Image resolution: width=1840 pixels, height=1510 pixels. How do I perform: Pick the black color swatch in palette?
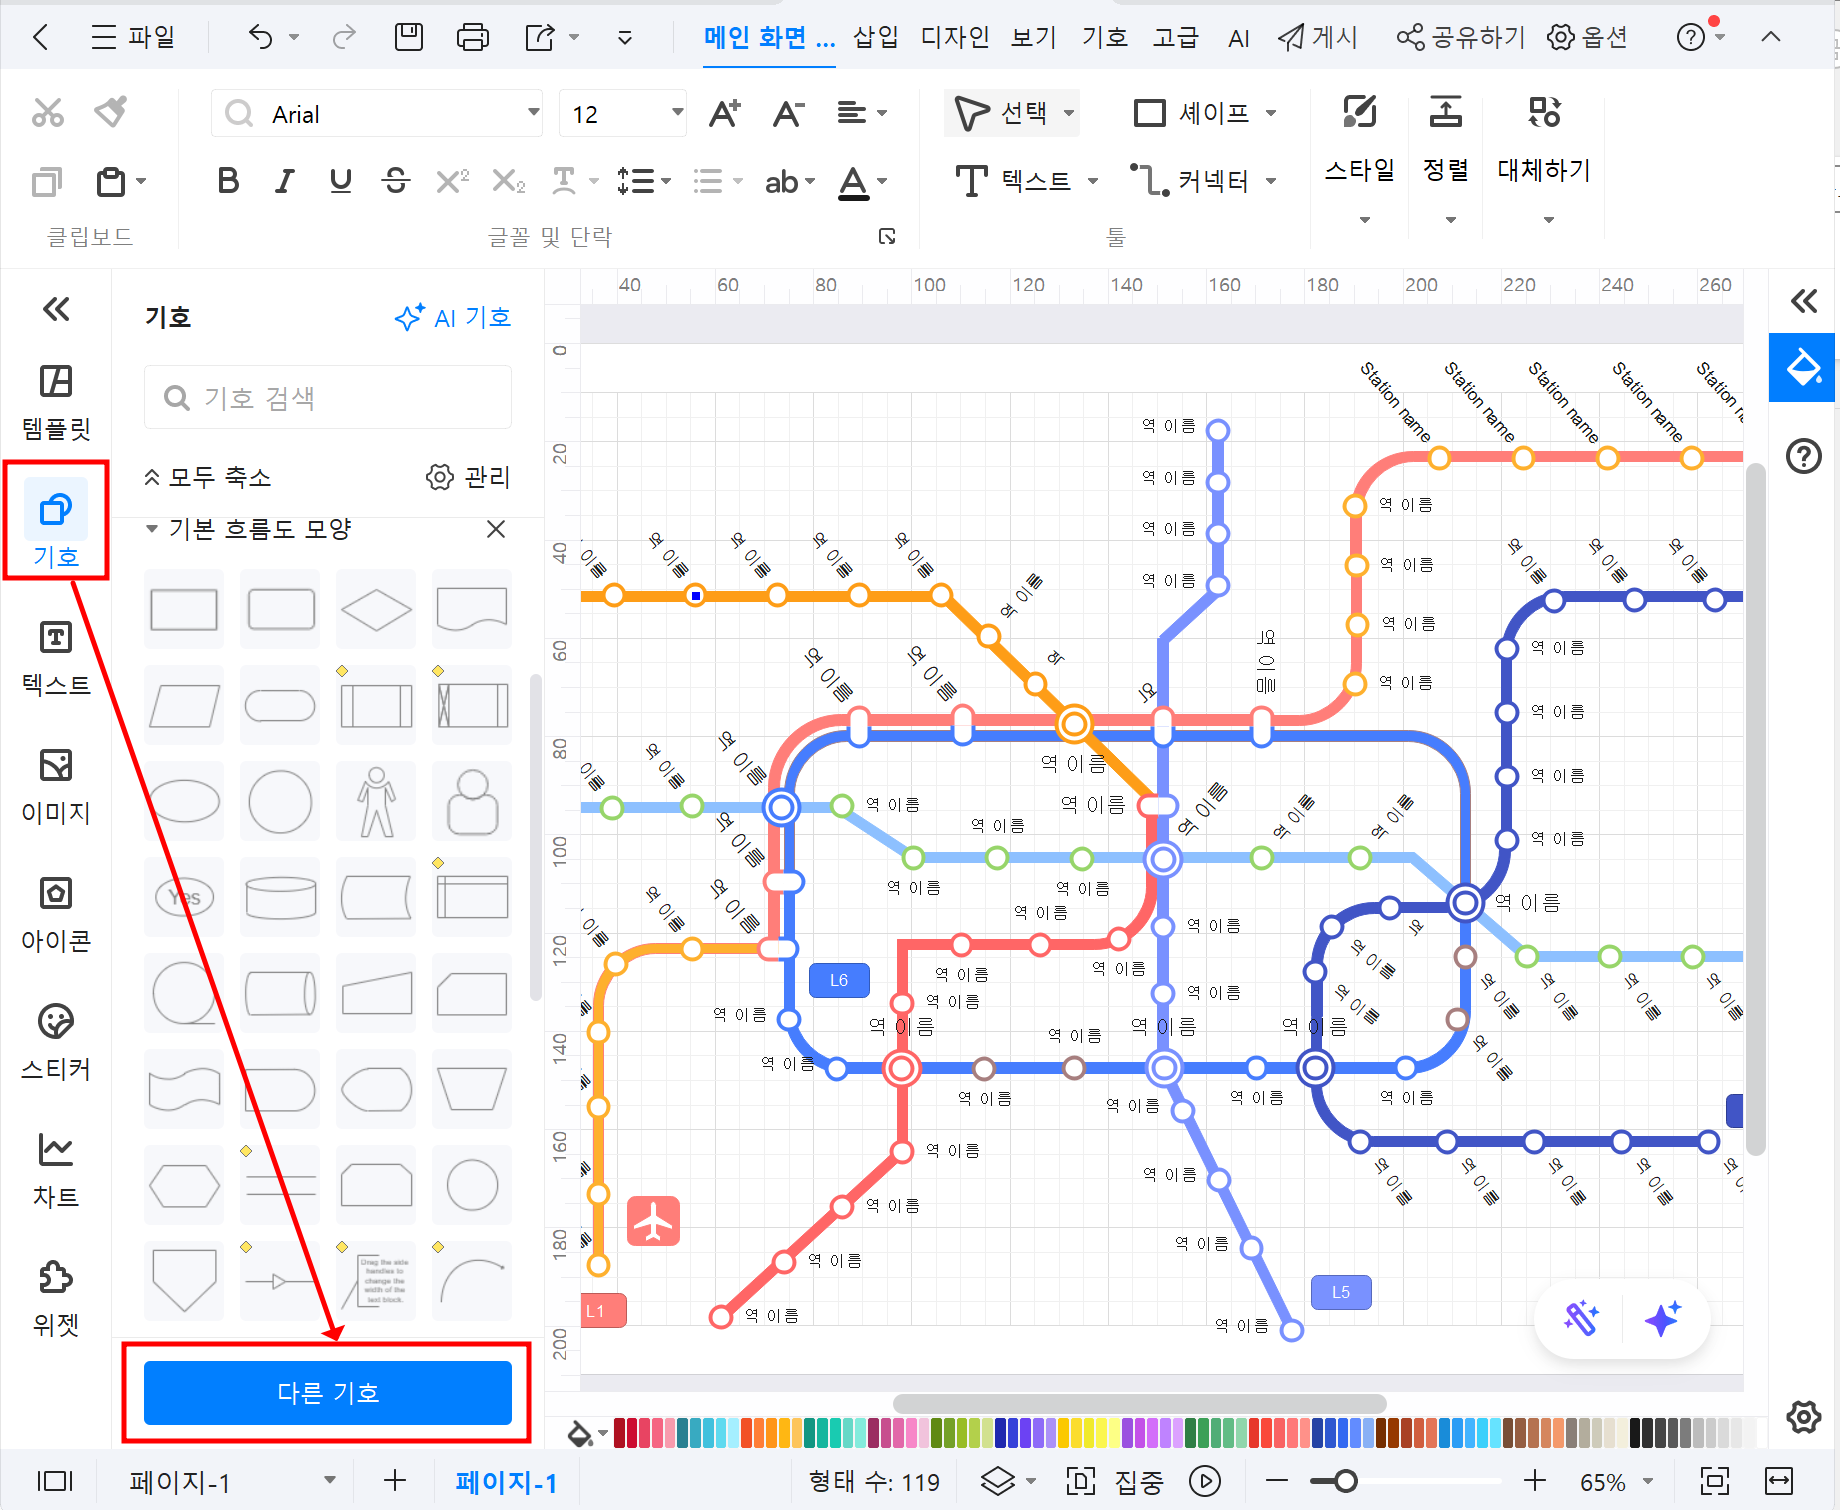(1635, 1432)
